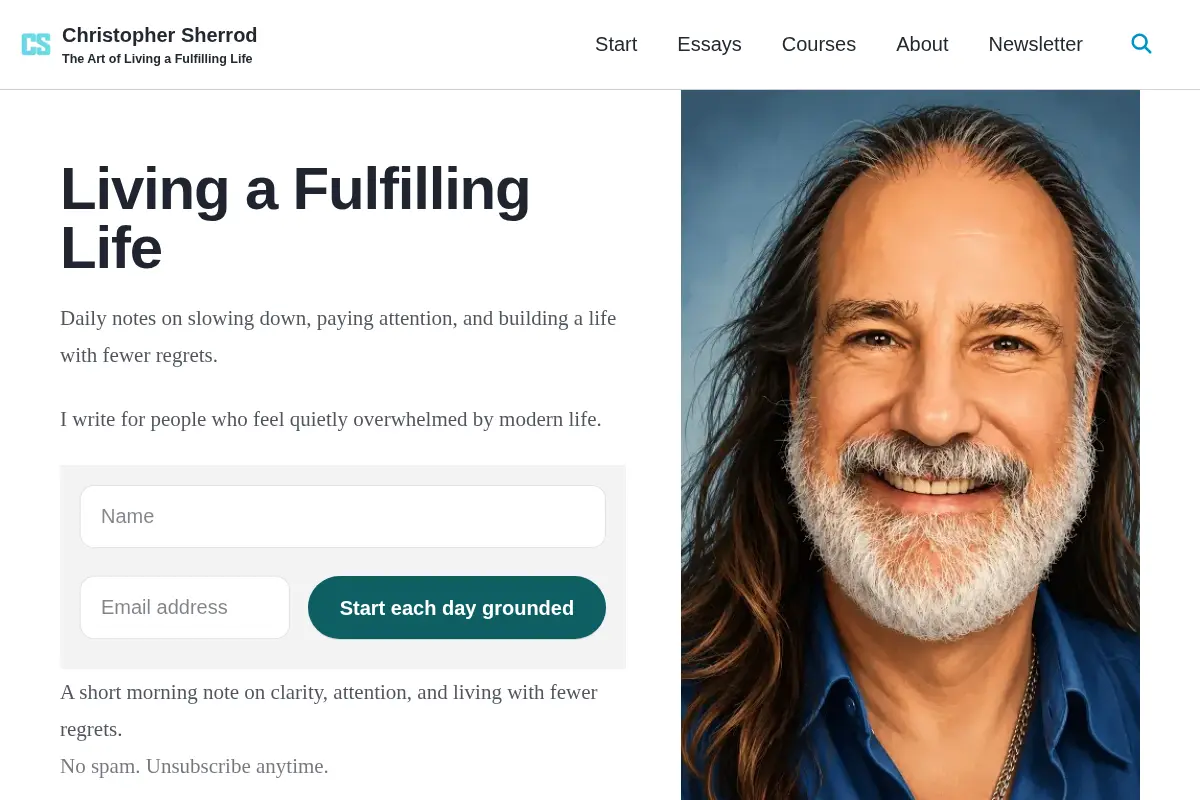Click the smiling bearded man's portrait photo

point(910,445)
